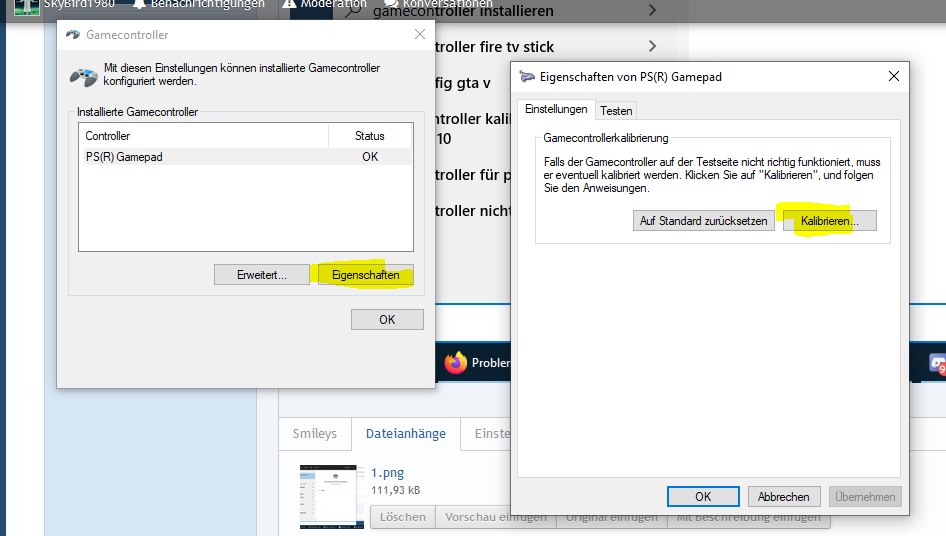Open the Dateianhänge tab in forum editor
The image size is (946, 536).
(406, 433)
